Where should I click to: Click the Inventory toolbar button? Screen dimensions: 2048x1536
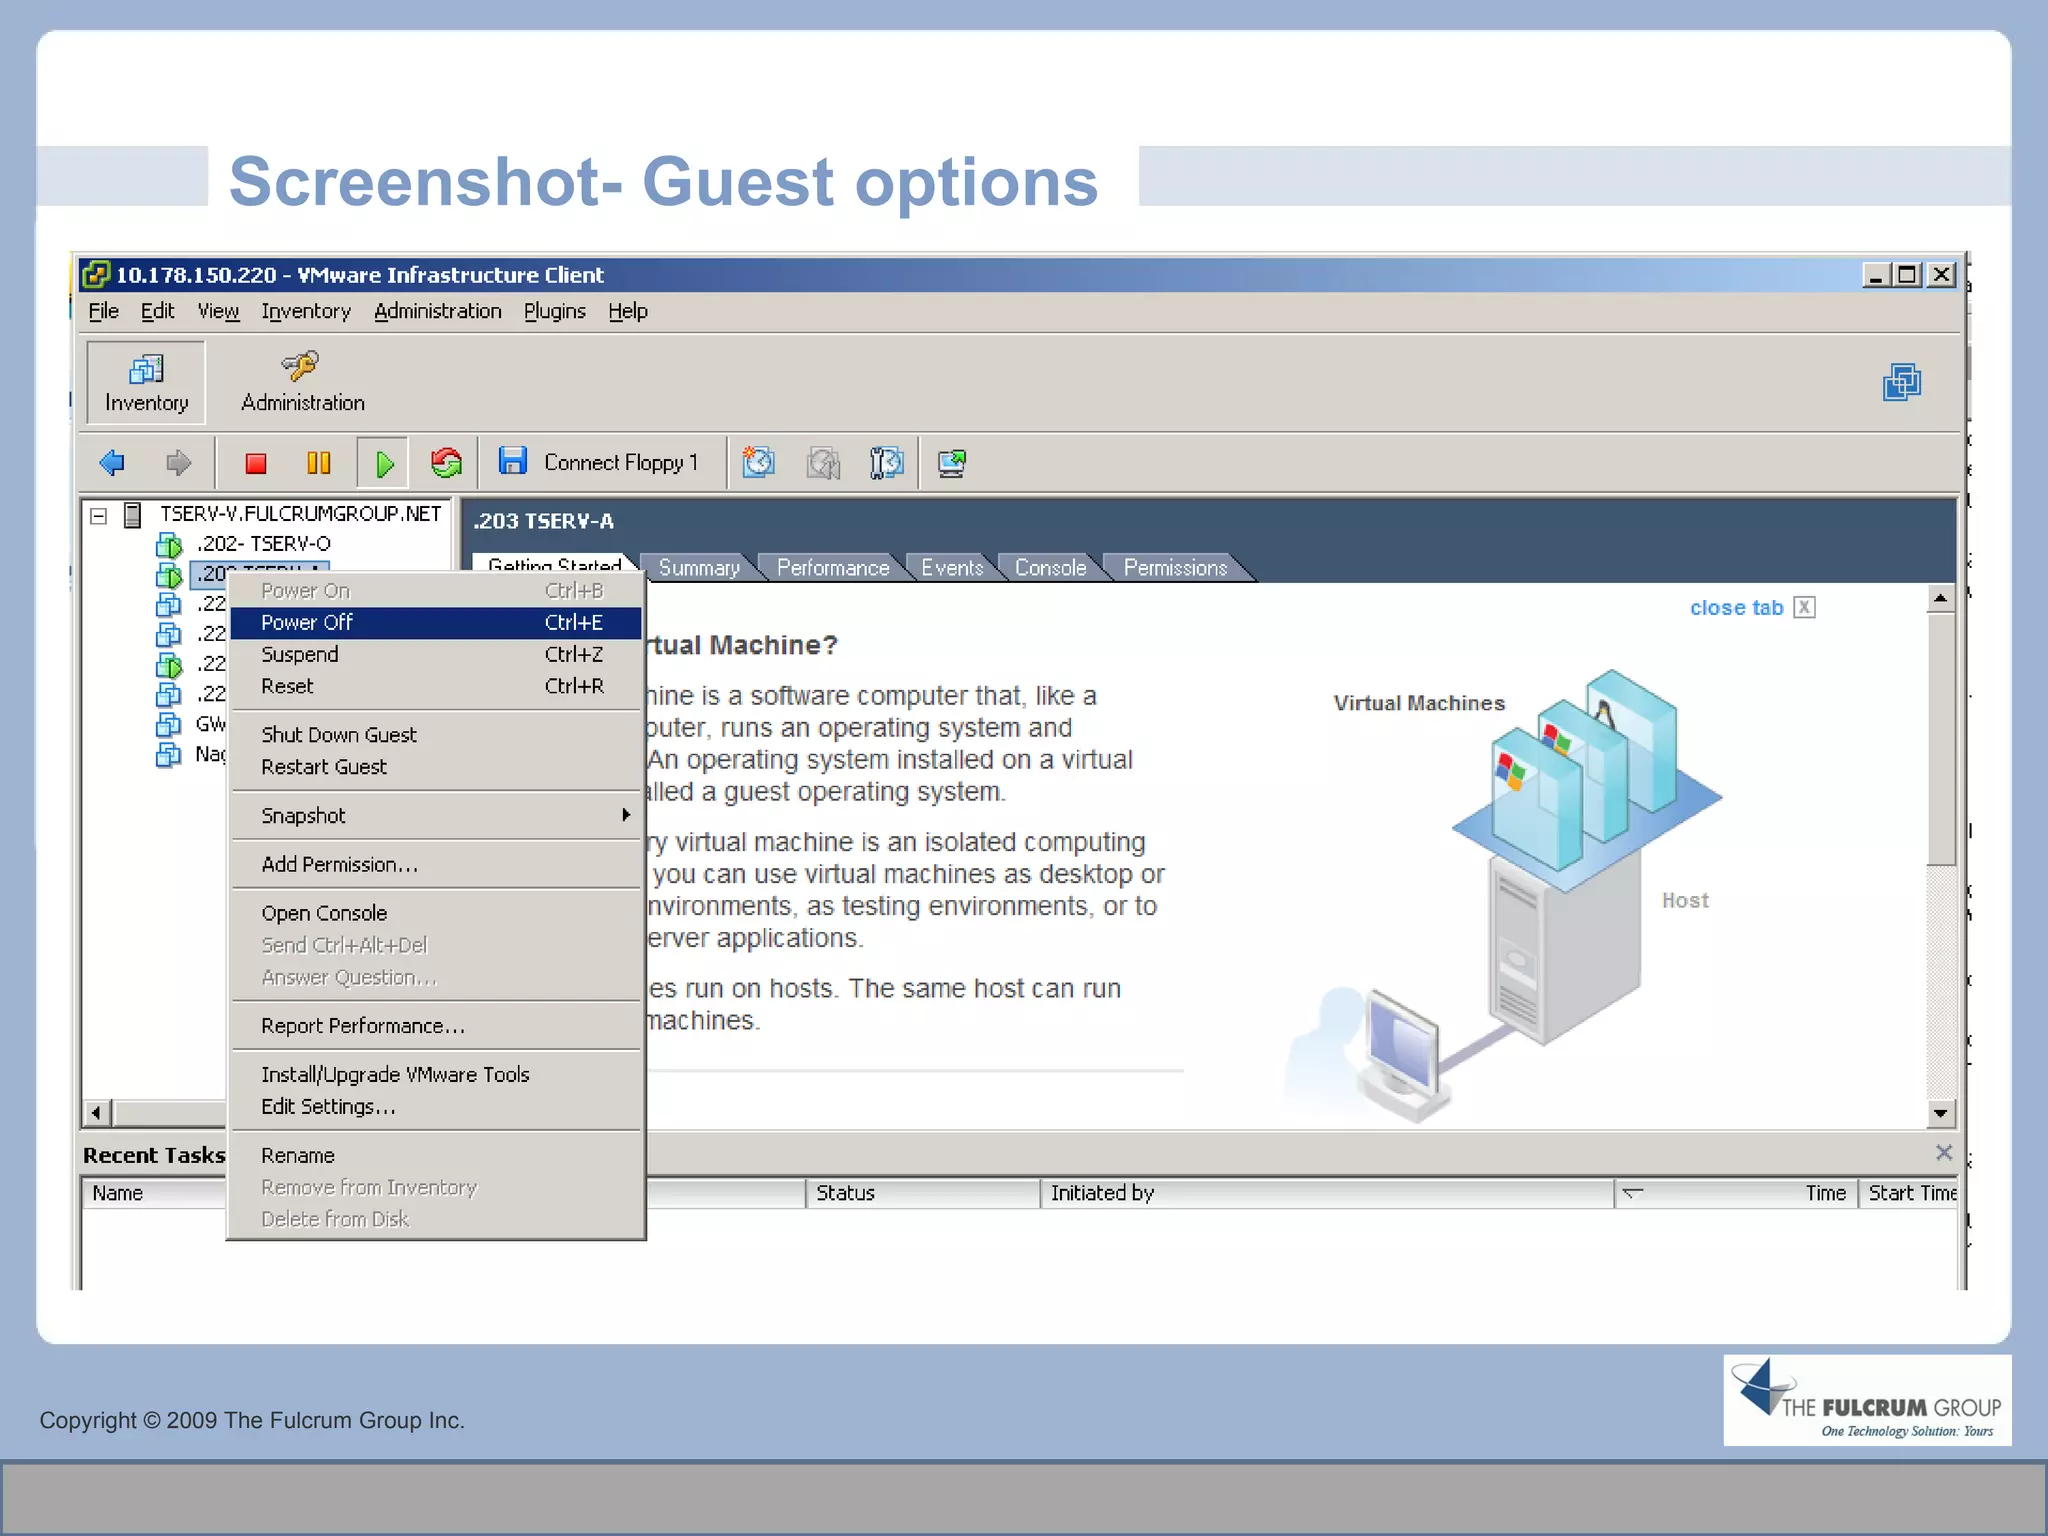click(x=146, y=382)
